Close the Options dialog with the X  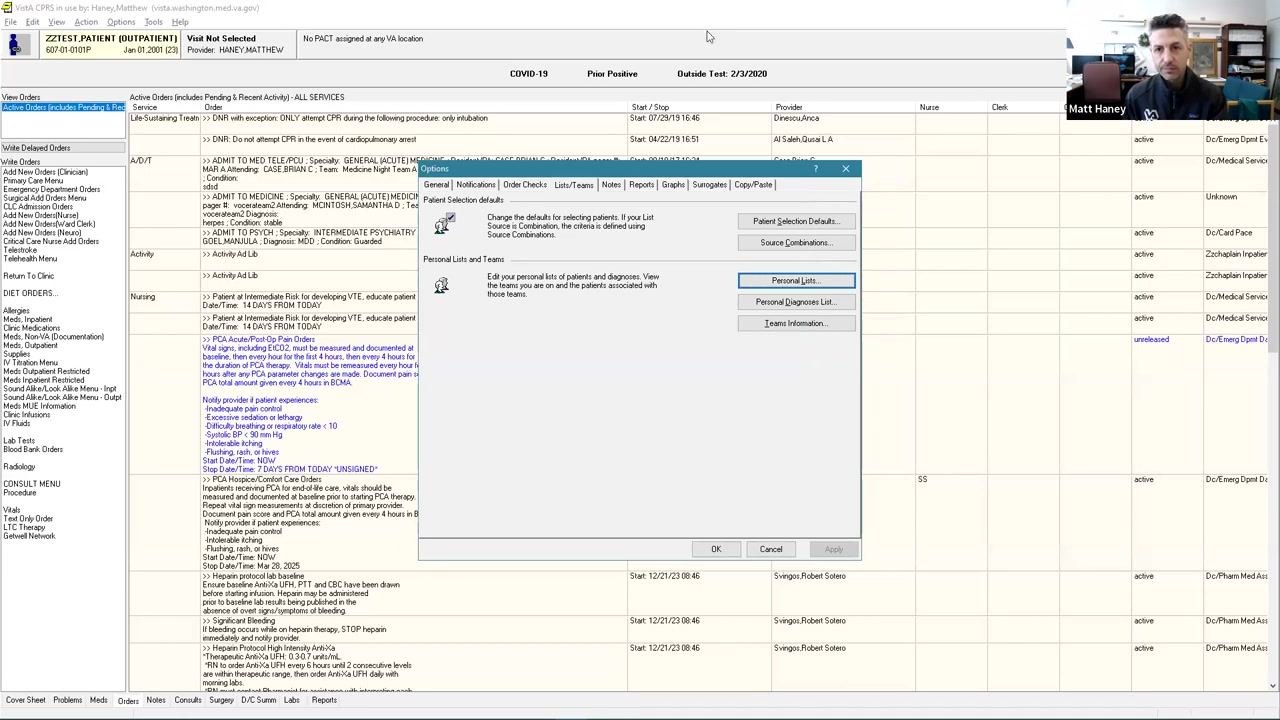[846, 169]
